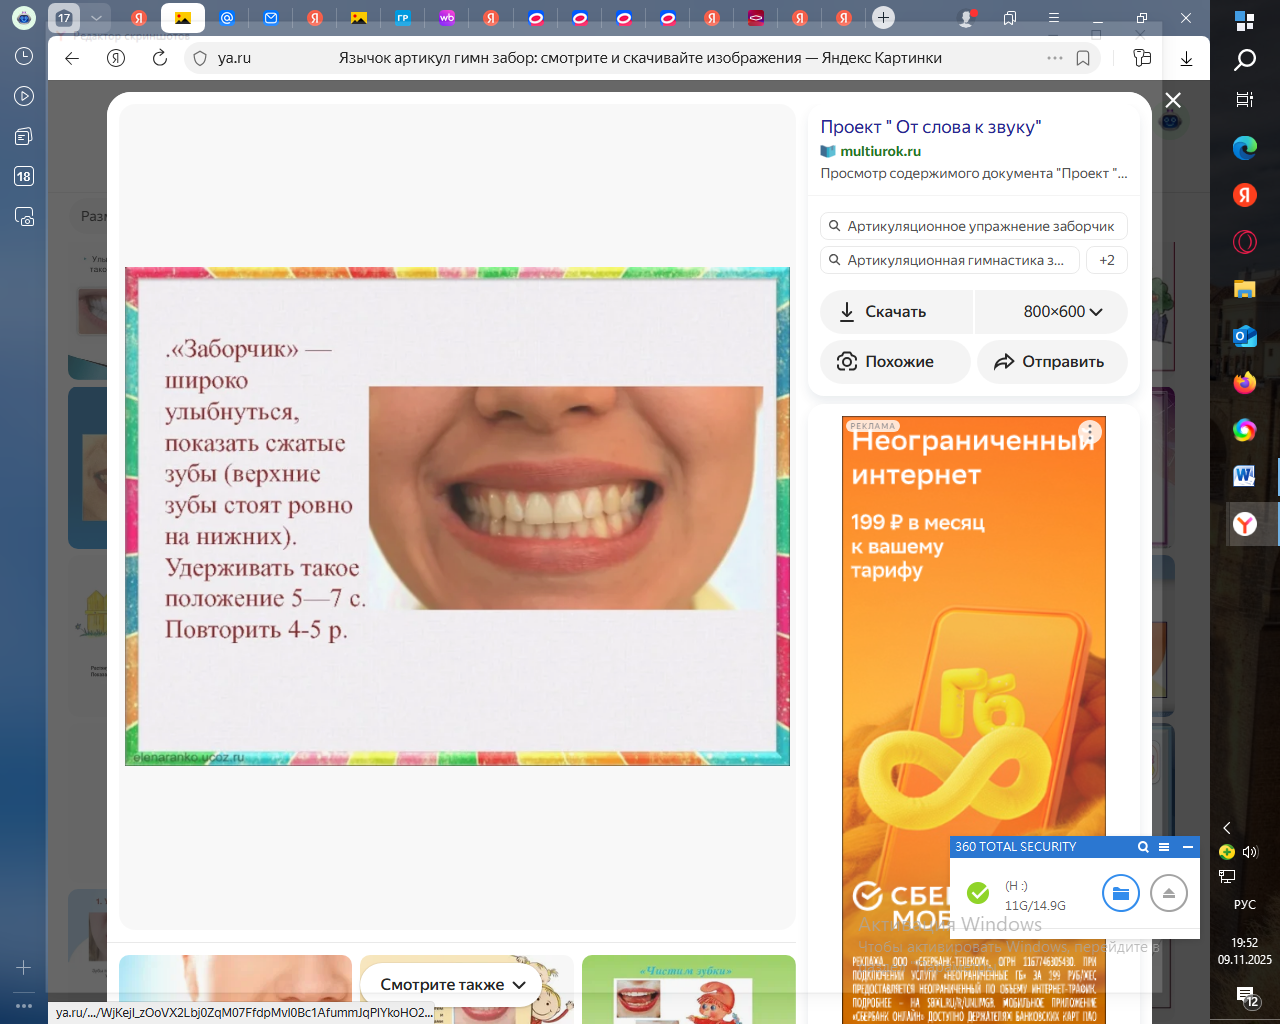
Task: Eject drive in 360 Total Security popup
Action: click(1168, 893)
